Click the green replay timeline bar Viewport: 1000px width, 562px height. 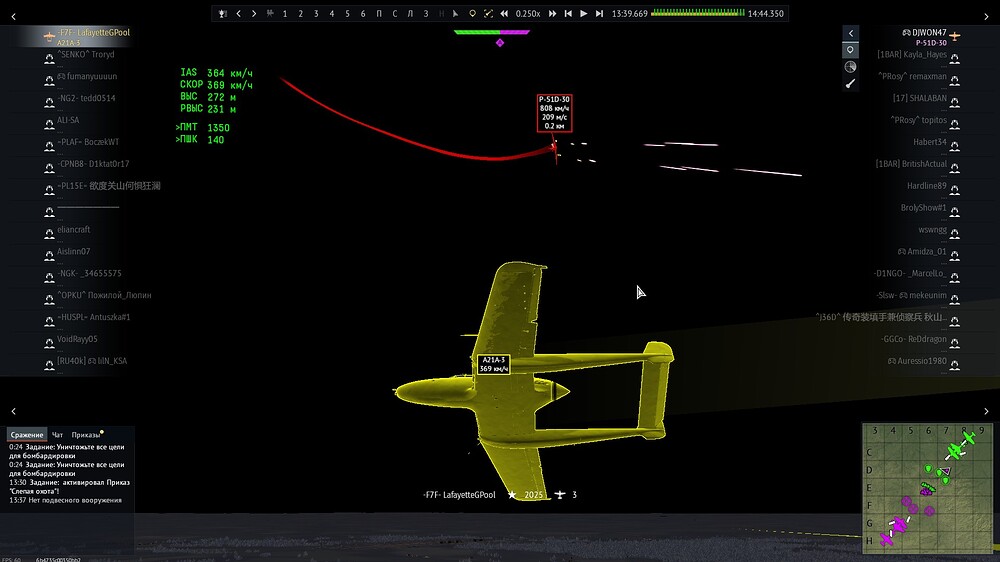pyautogui.click(x=698, y=13)
